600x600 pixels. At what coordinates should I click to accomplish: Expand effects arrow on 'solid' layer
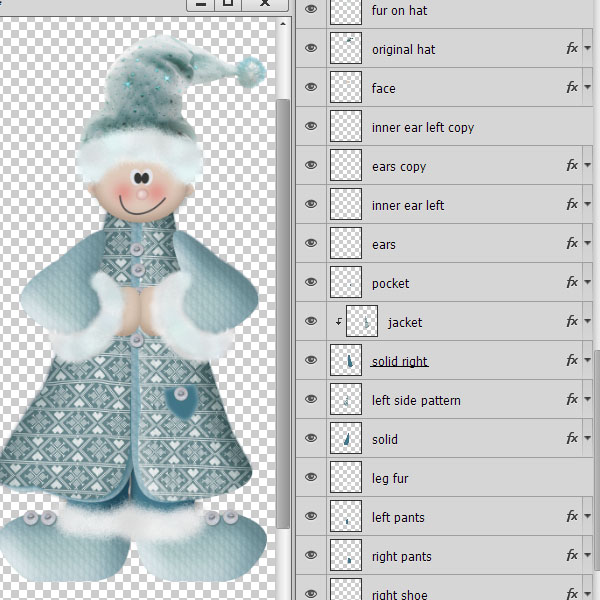tap(587, 439)
